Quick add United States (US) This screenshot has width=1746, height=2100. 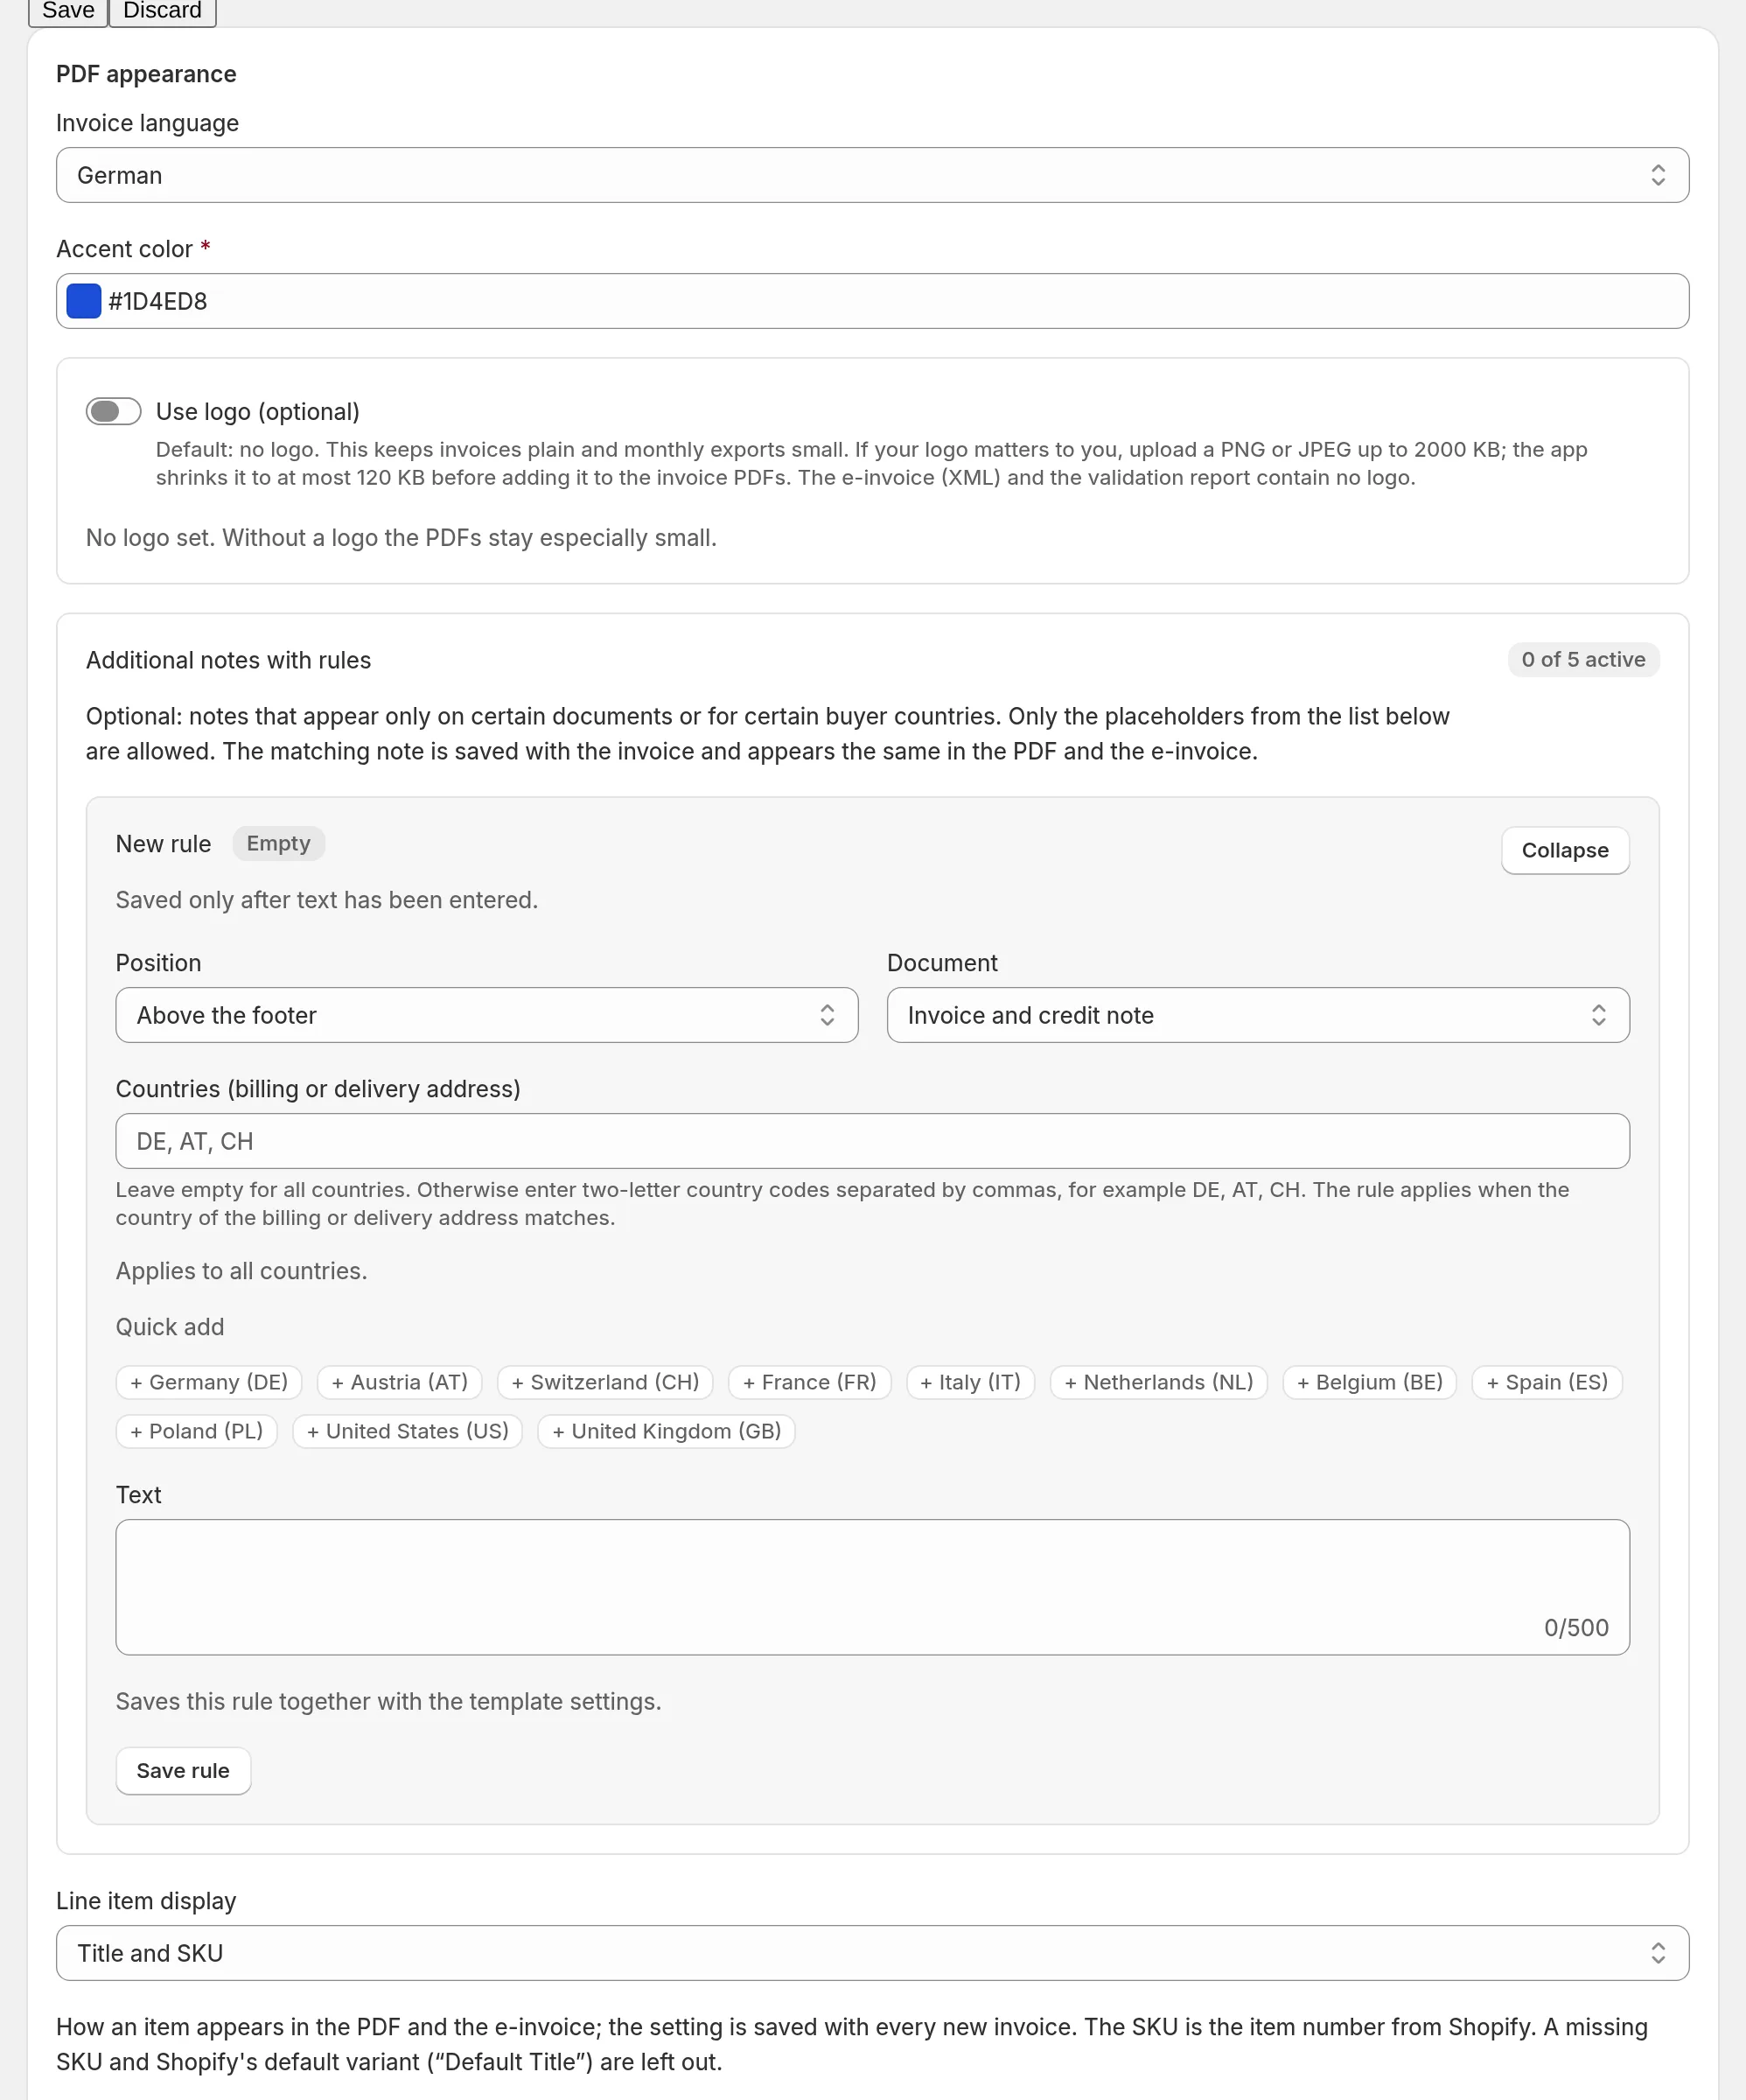407,1431
